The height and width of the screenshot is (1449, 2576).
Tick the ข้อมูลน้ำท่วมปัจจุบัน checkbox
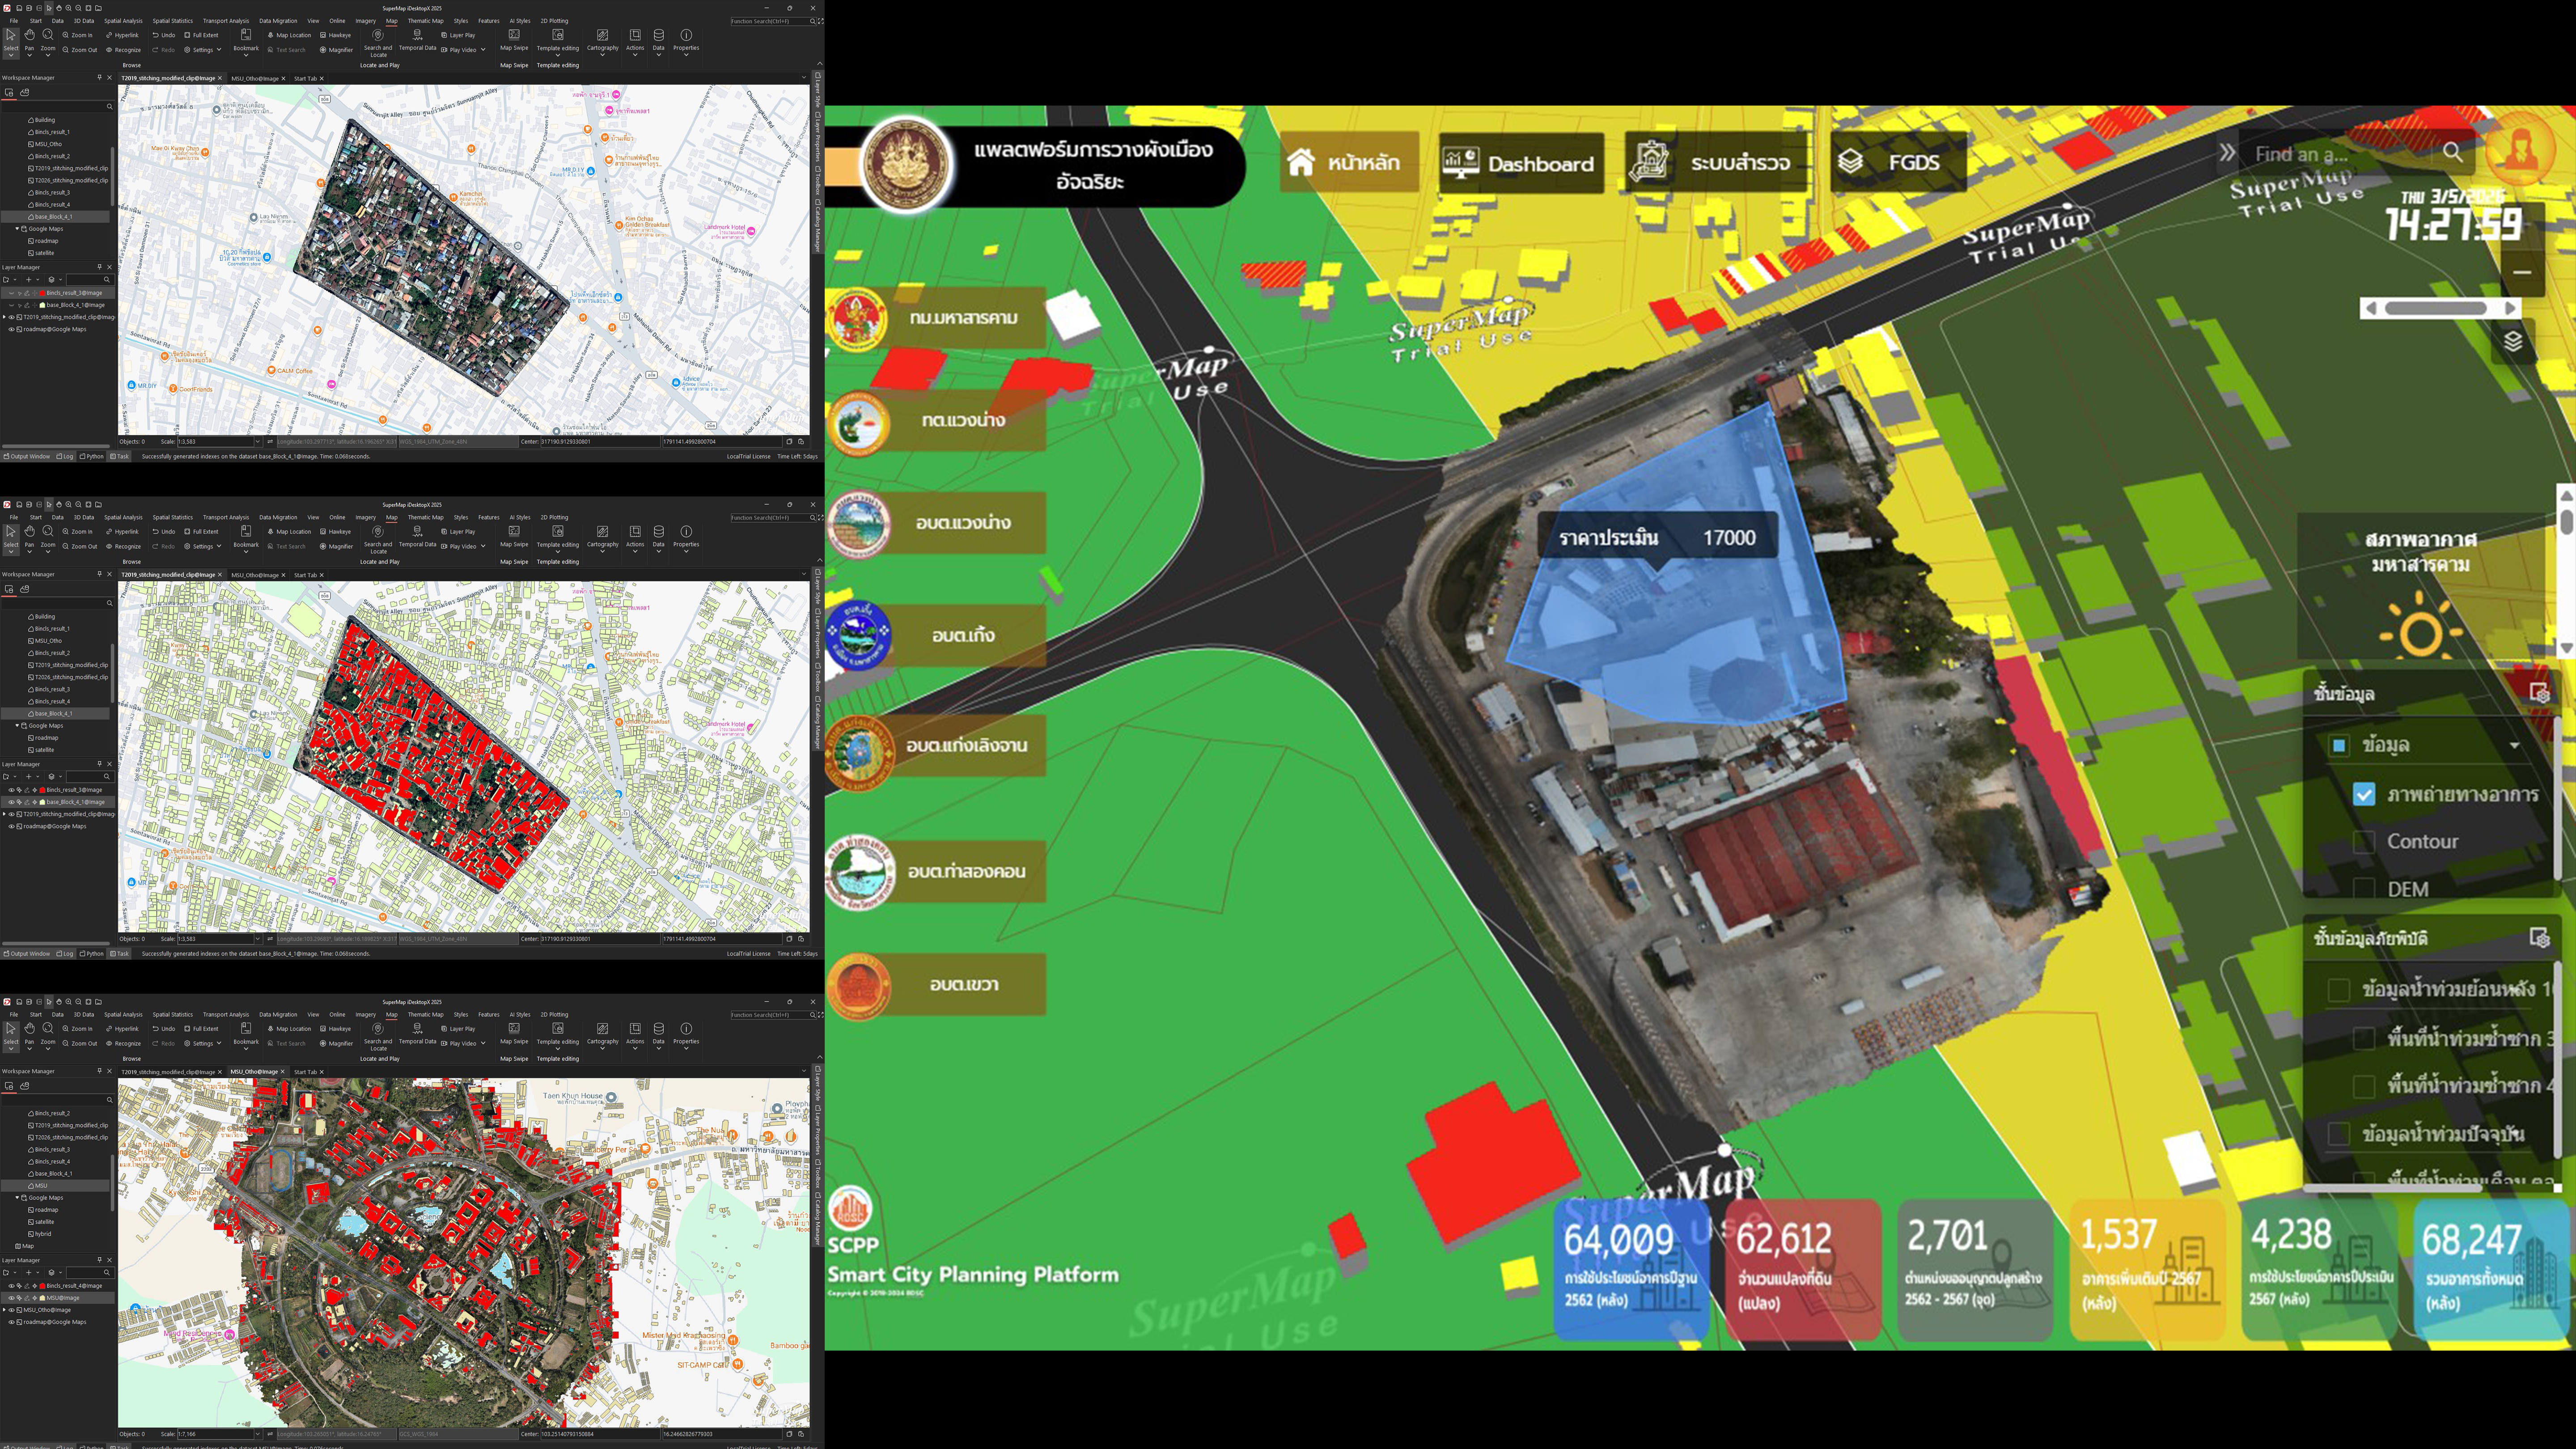(2338, 1134)
